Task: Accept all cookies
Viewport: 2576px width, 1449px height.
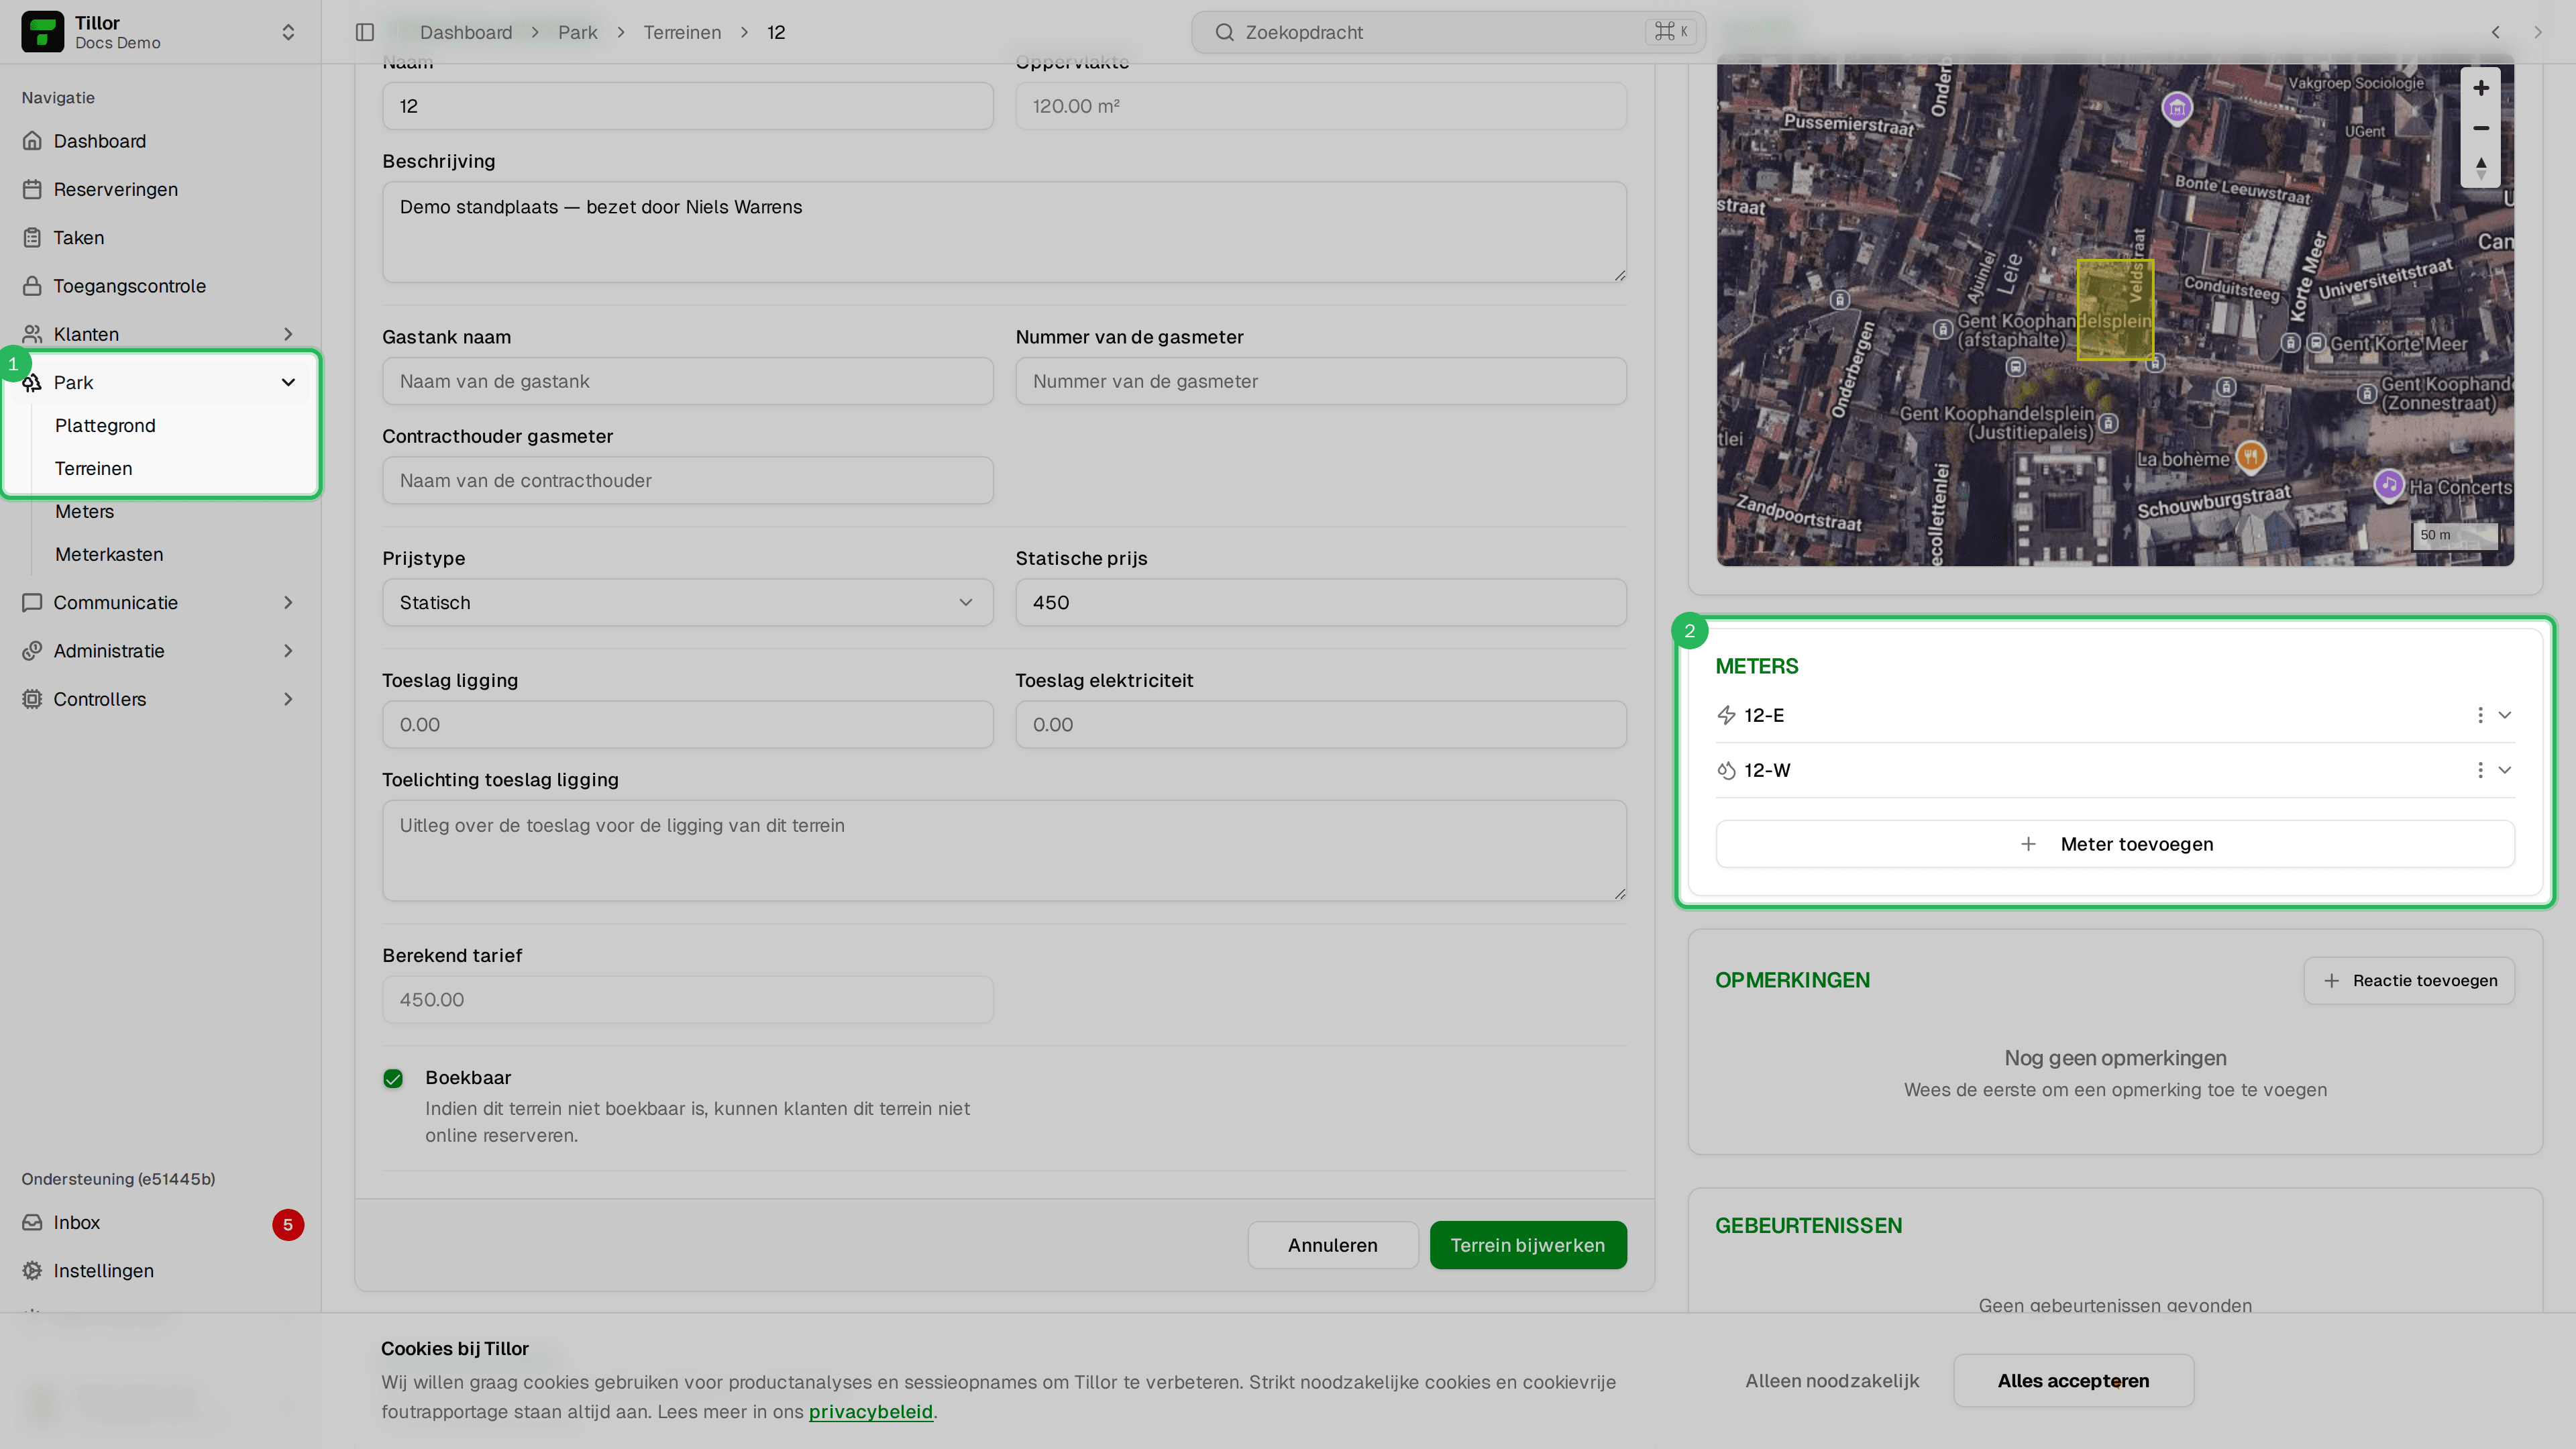Action: (x=2073, y=1381)
